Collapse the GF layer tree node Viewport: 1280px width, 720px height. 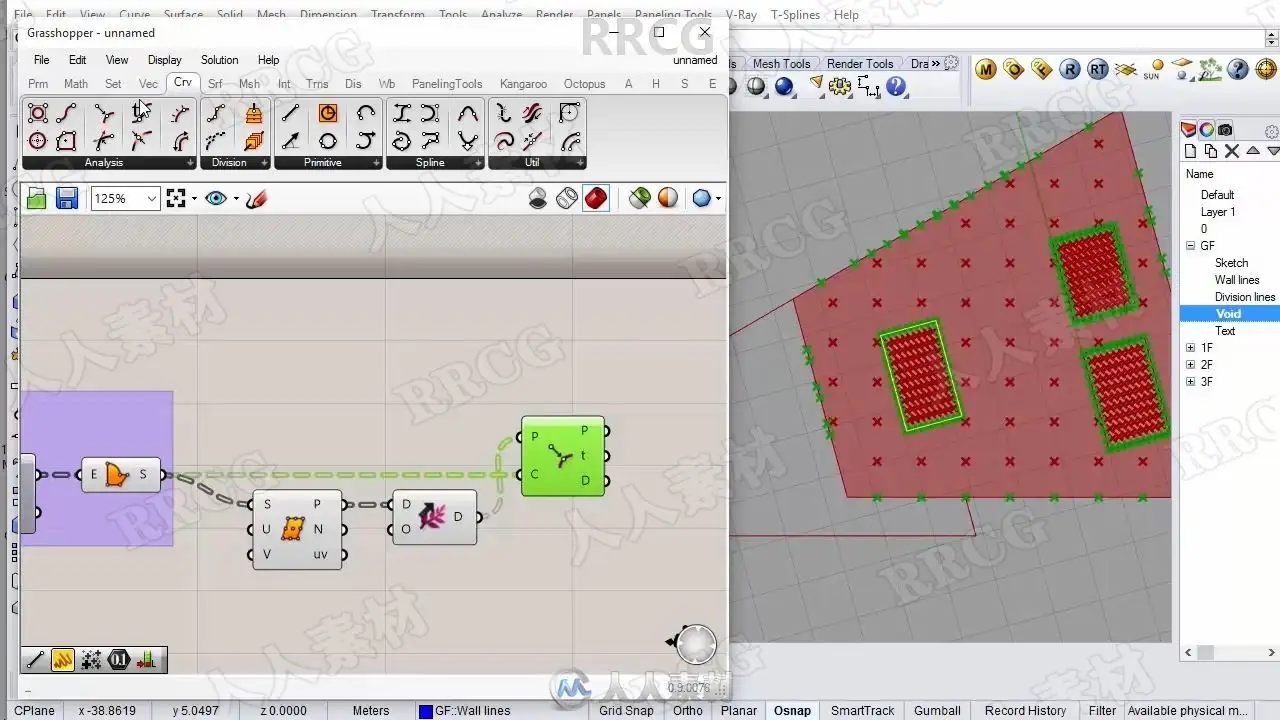[1190, 246]
